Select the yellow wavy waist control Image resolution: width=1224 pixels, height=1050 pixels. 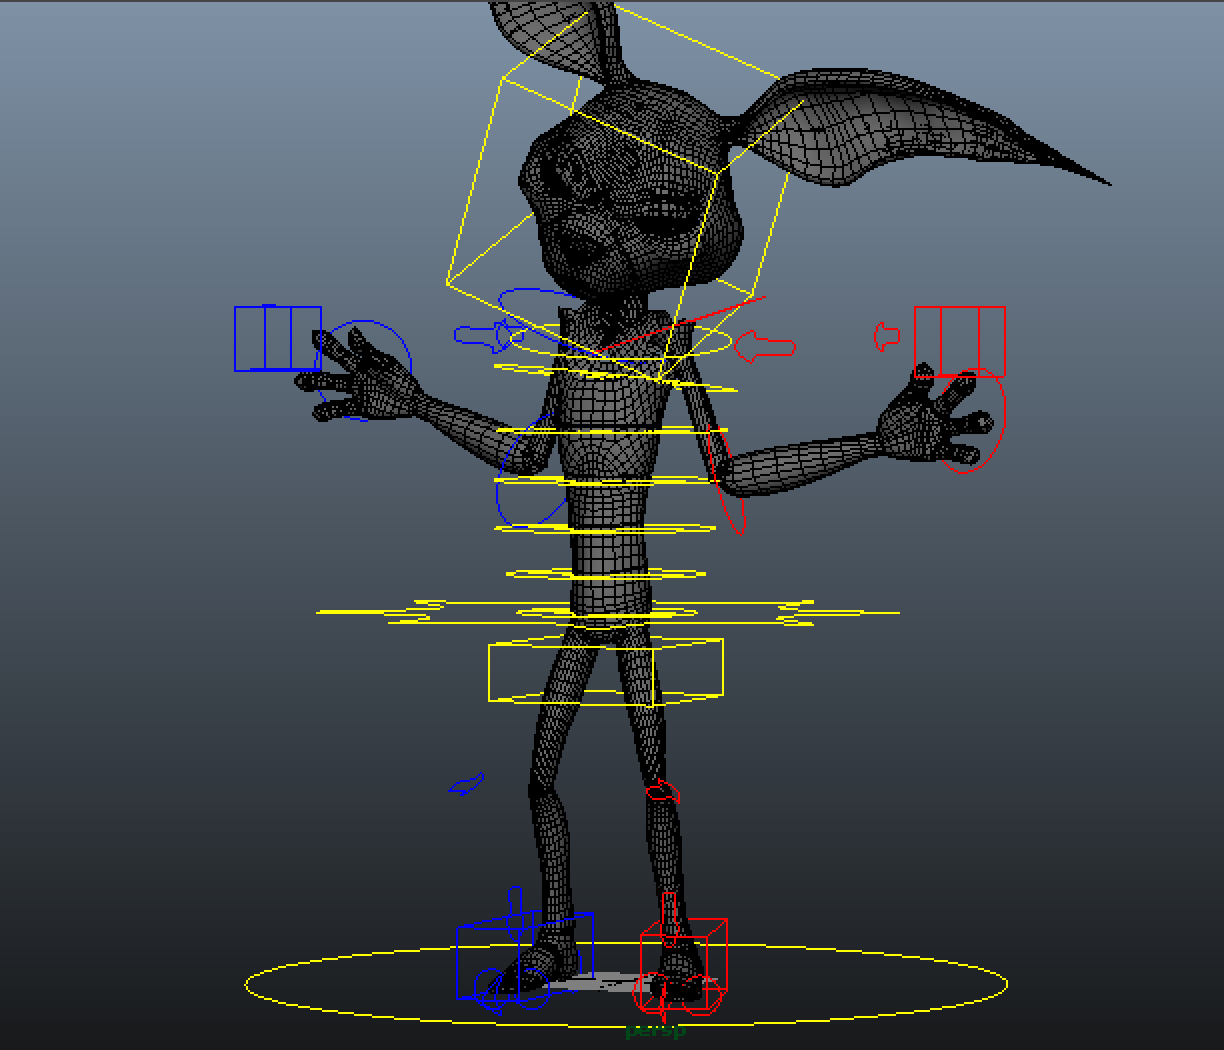click(608, 612)
